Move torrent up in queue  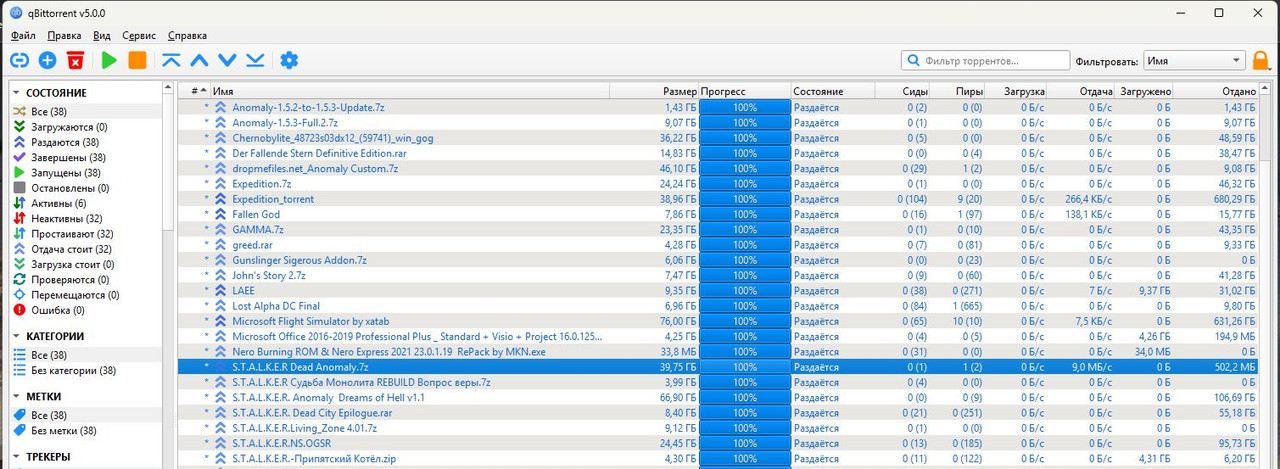pyautogui.click(x=199, y=61)
